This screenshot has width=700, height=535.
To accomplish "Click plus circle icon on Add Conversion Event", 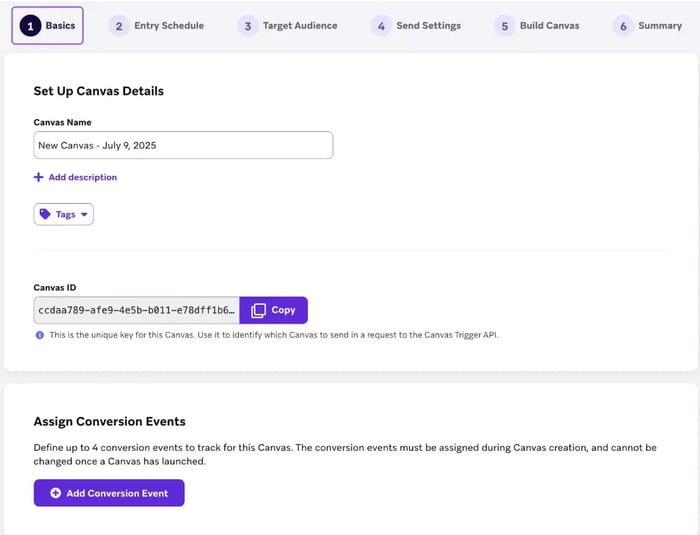I will pos(55,493).
